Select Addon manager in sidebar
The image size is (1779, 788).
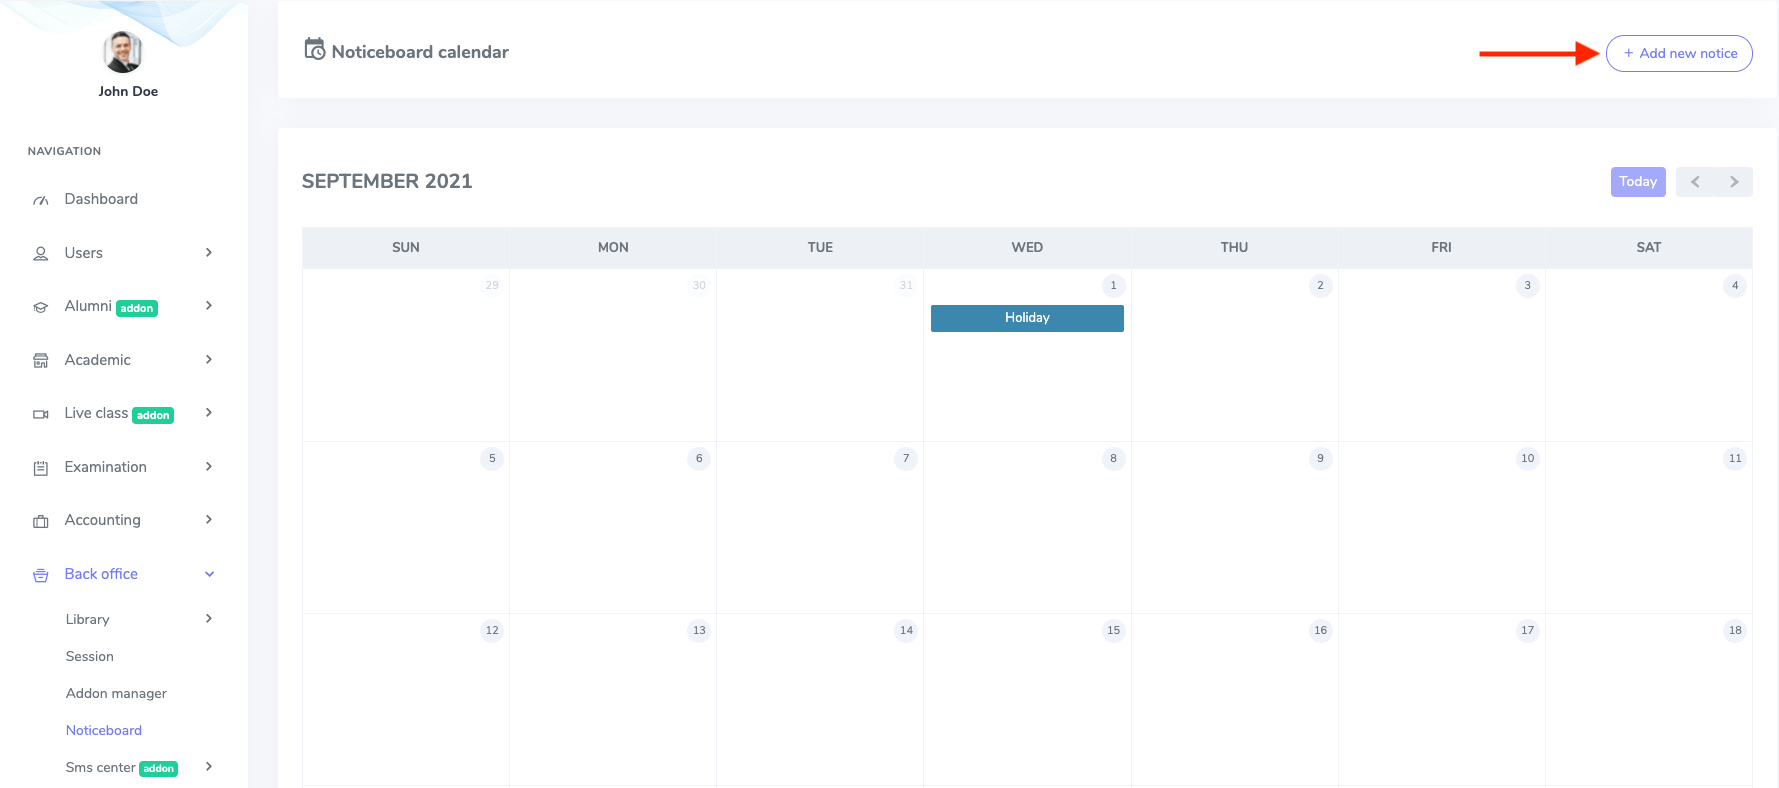116,693
